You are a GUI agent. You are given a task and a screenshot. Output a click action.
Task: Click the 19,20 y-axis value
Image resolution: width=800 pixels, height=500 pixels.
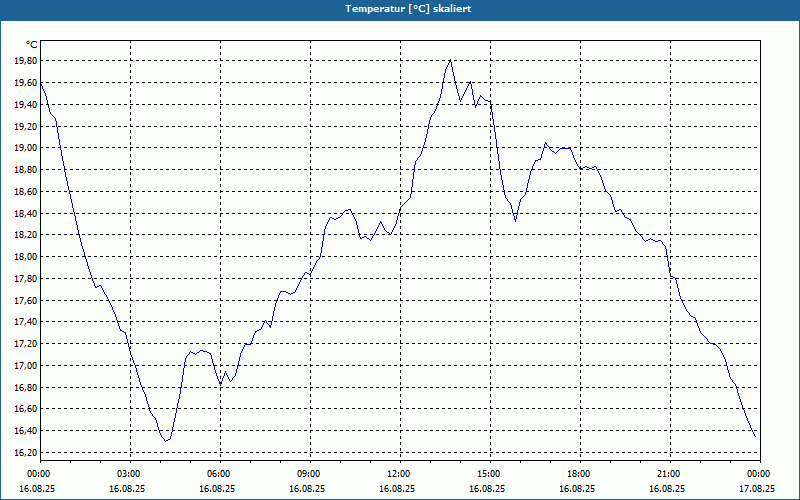[27, 127]
